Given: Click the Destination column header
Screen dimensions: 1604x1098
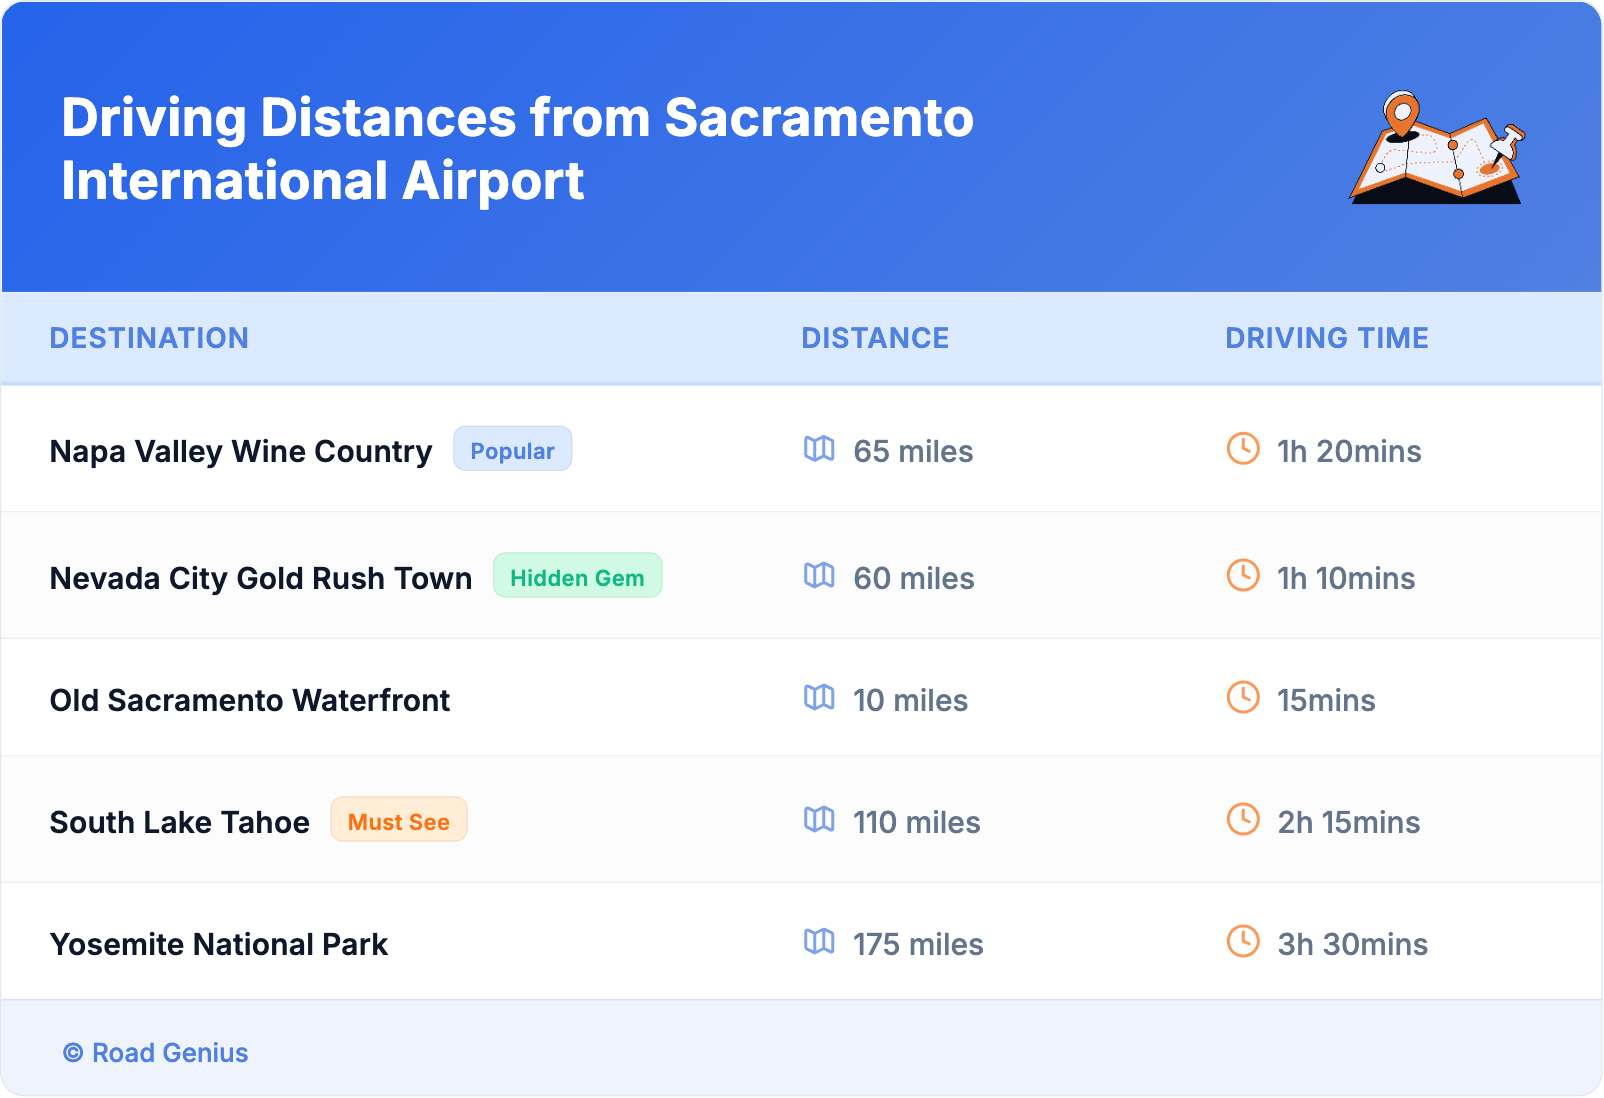Looking at the screenshot, I should [x=149, y=338].
